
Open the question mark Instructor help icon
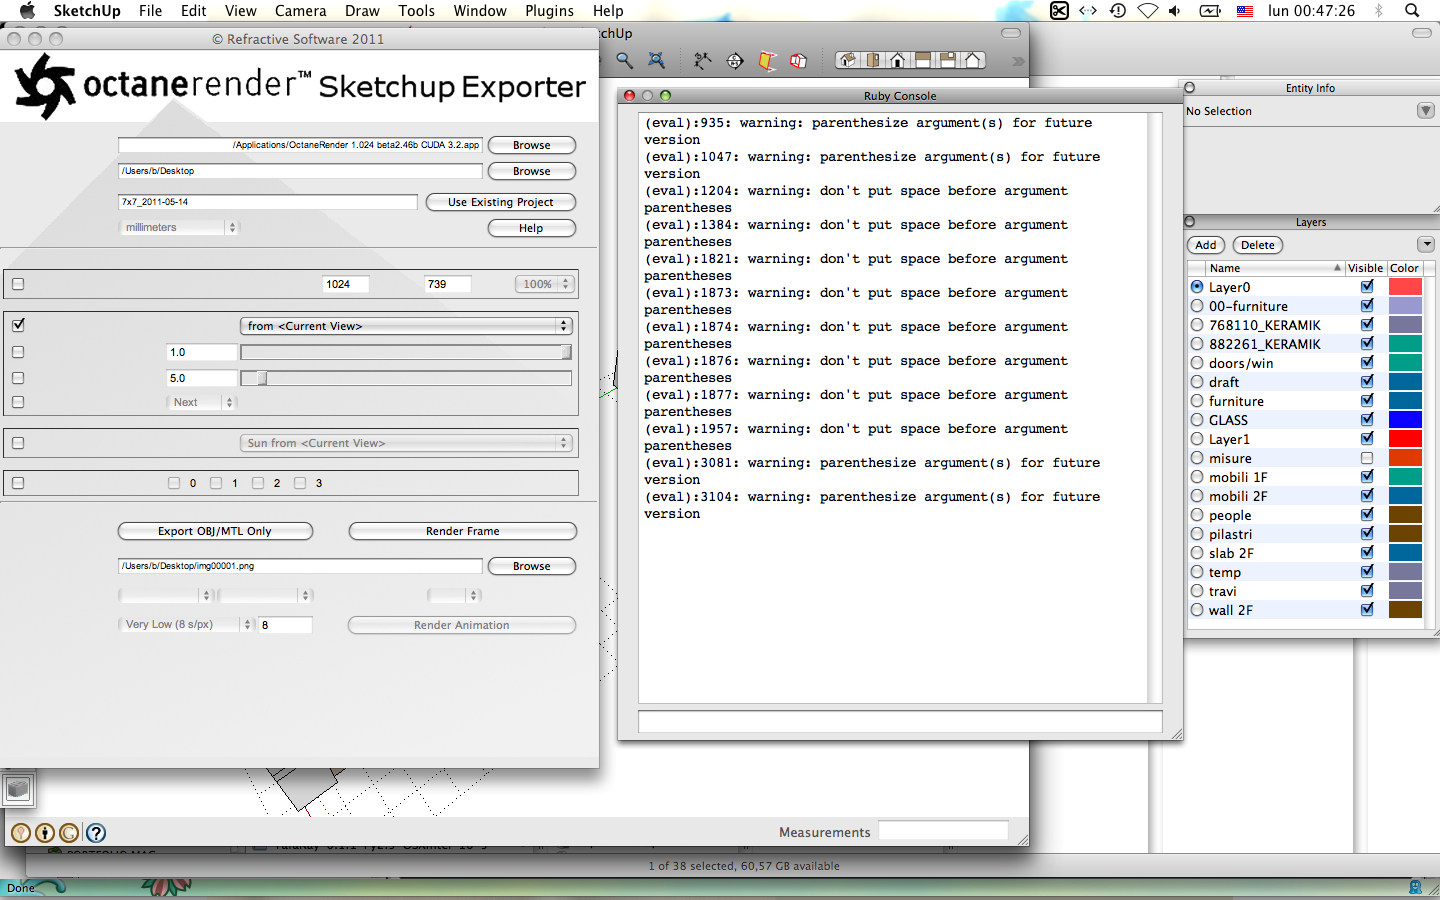coord(96,832)
